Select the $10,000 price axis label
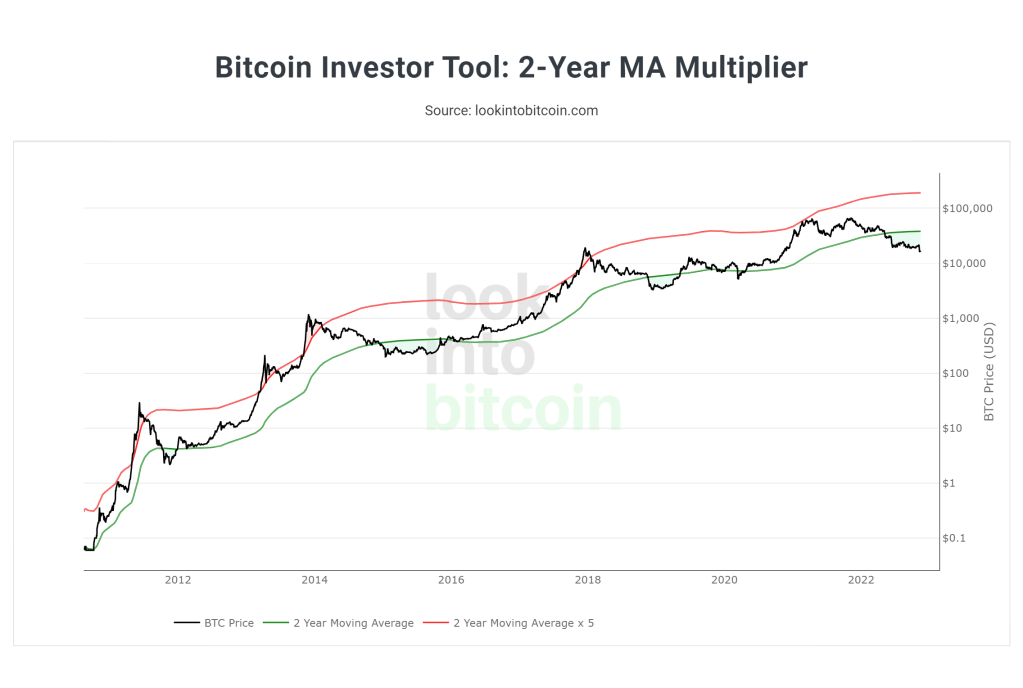 coord(963,263)
